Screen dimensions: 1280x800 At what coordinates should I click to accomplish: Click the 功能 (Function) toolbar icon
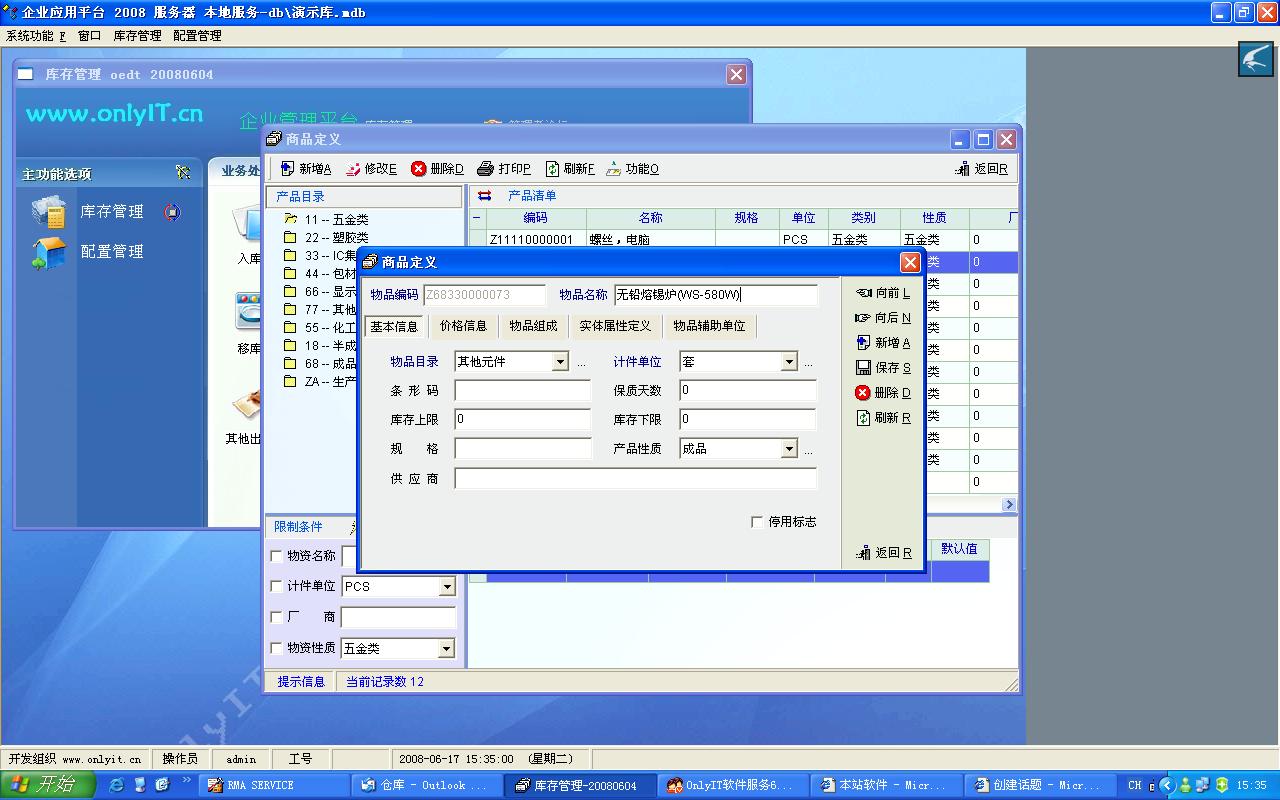613,169
